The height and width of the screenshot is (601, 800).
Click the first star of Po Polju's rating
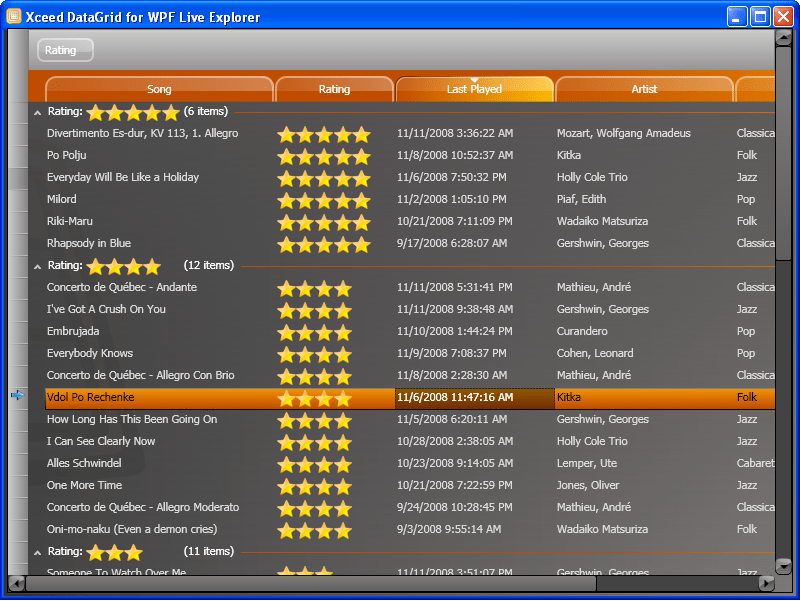pos(287,155)
